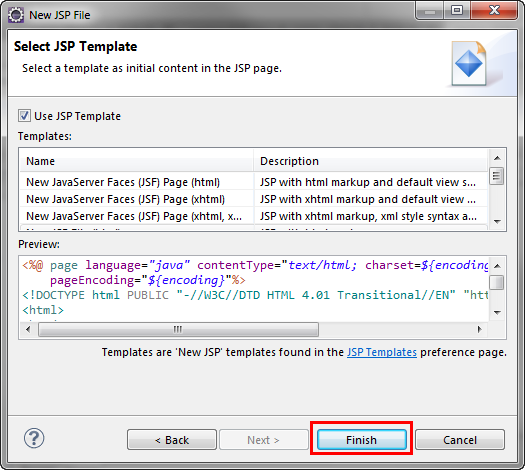Click the preview horizontal scroll right arrow

point(480,329)
